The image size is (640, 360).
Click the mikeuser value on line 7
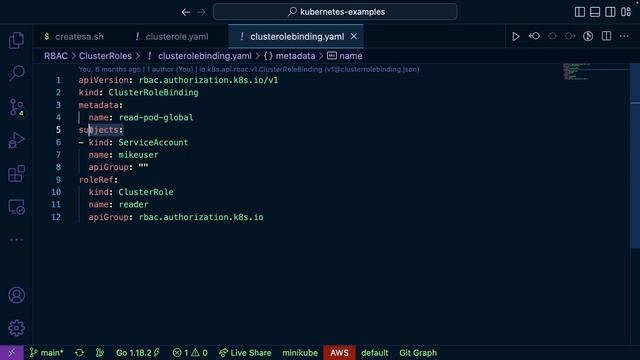click(138, 155)
